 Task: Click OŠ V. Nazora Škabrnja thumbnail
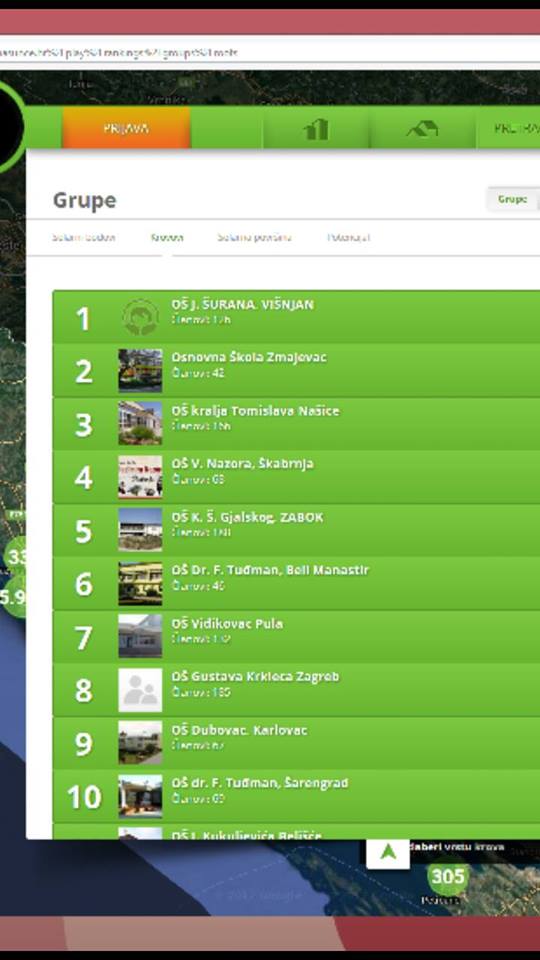click(x=140, y=477)
